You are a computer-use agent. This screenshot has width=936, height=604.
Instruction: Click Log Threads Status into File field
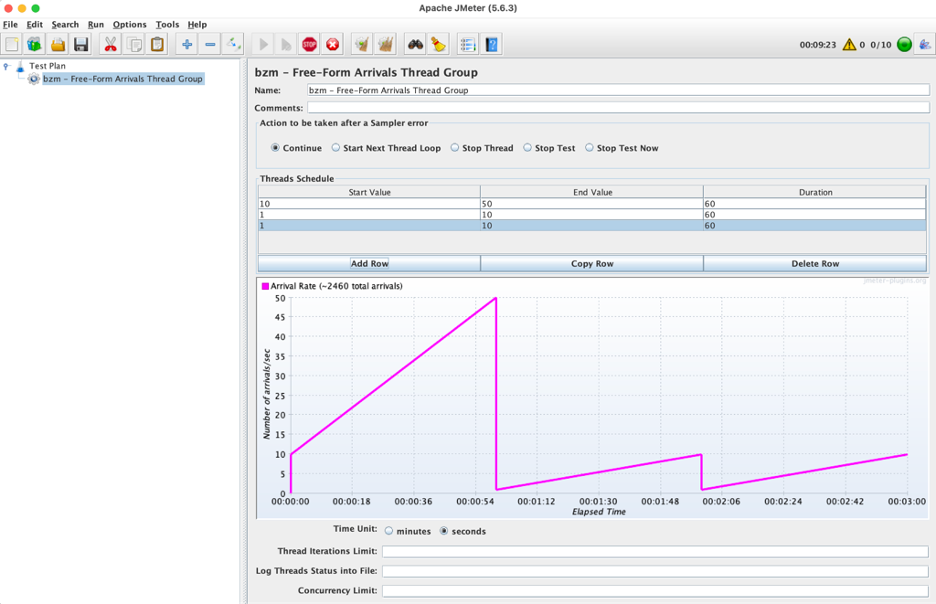pyautogui.click(x=655, y=571)
